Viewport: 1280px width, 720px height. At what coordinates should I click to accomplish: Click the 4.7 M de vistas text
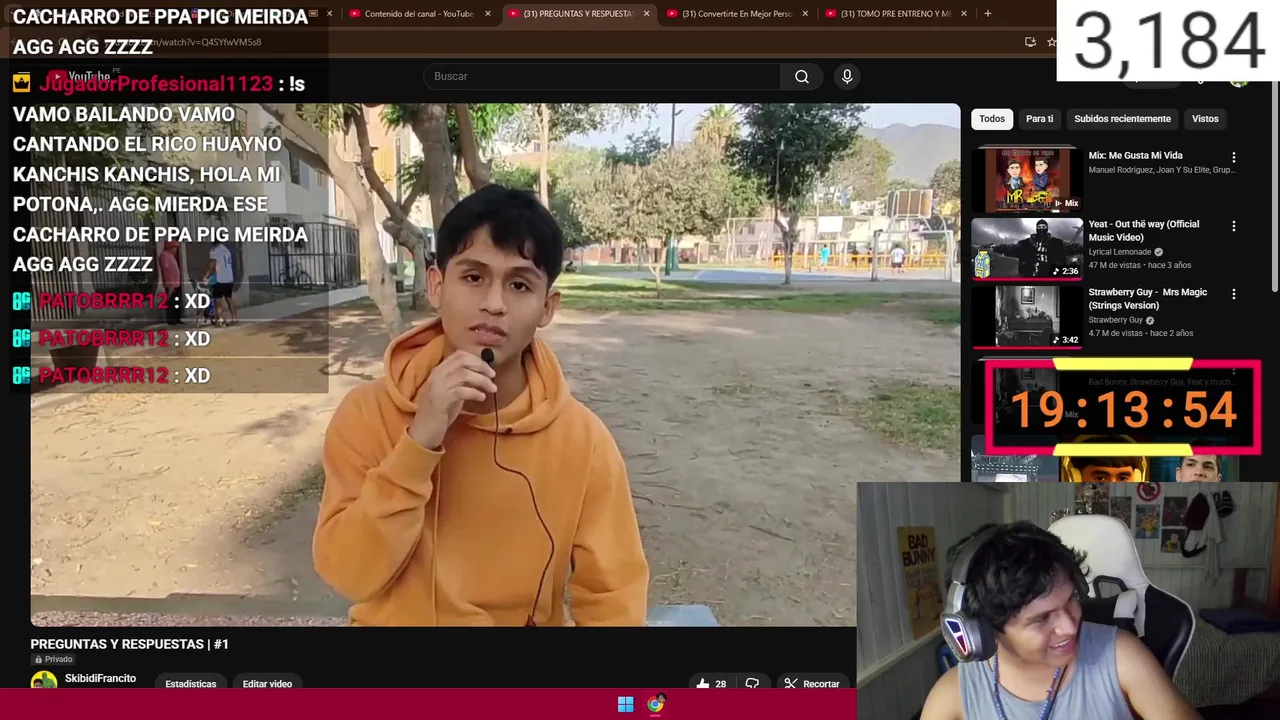[x=1116, y=333]
